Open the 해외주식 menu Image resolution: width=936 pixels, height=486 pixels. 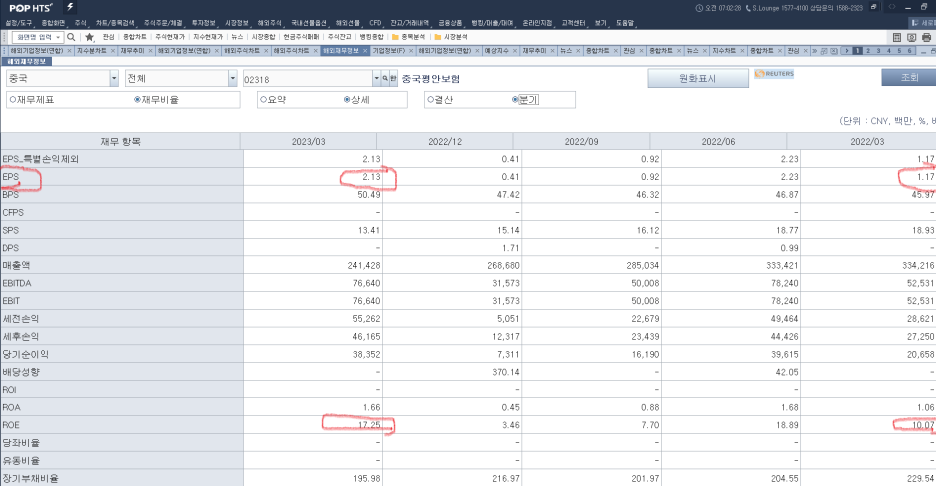point(269,23)
